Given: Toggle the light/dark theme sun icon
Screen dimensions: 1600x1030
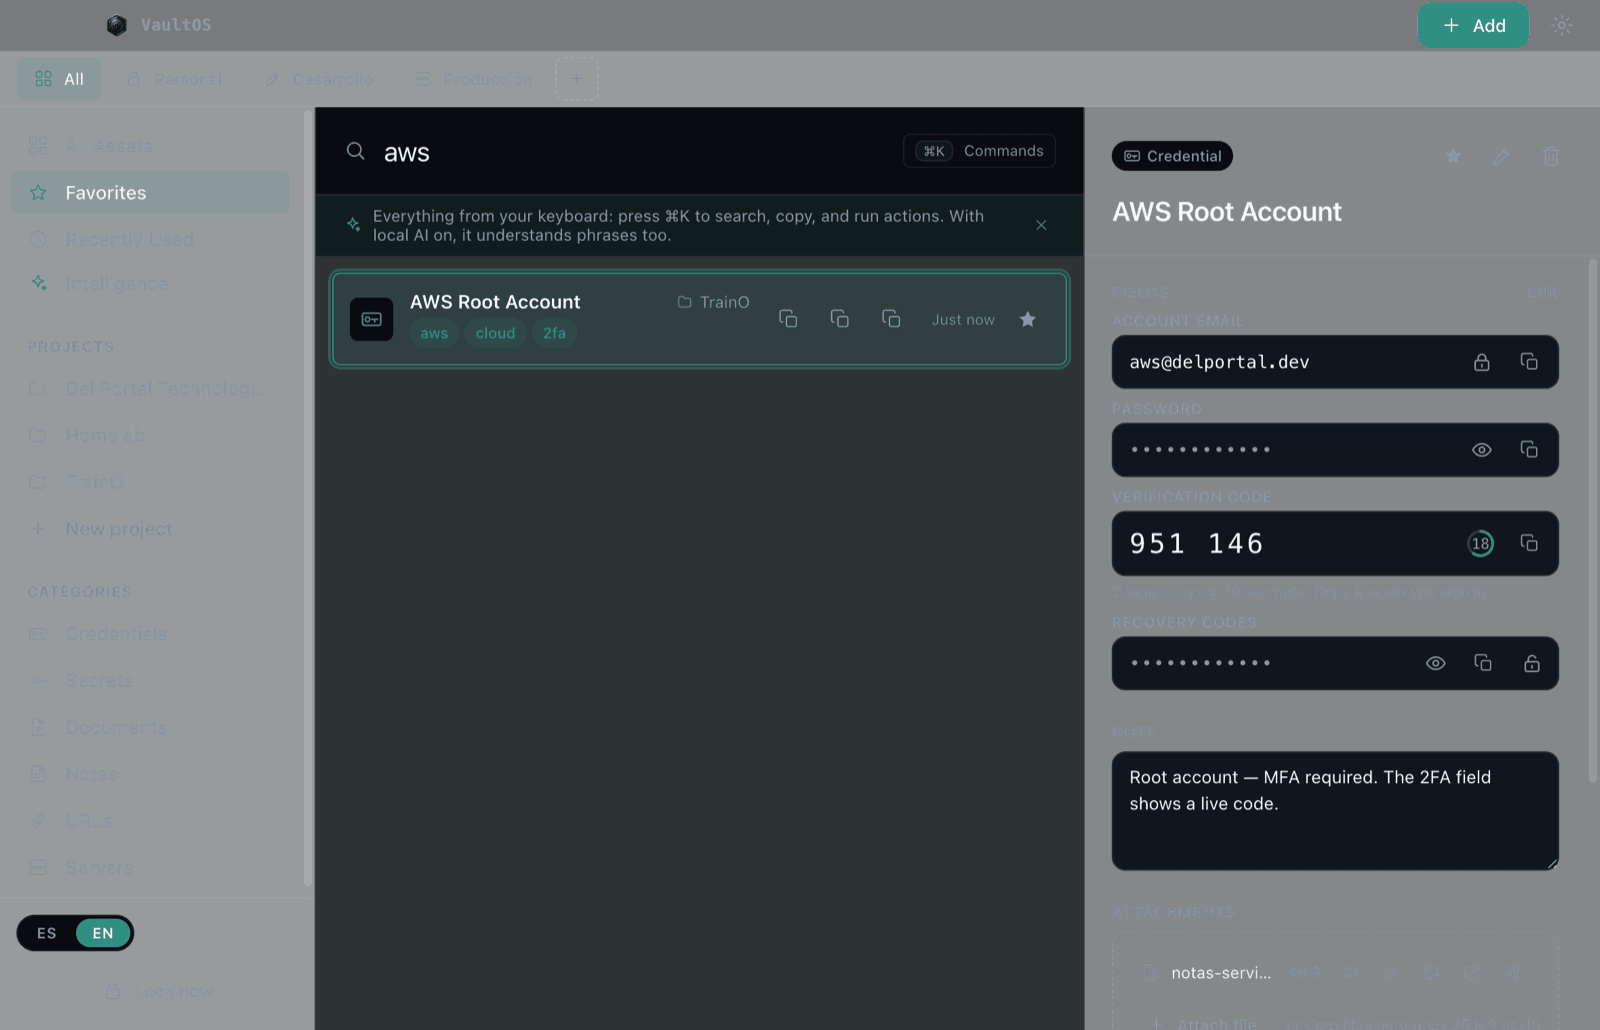Looking at the screenshot, I should [1562, 25].
